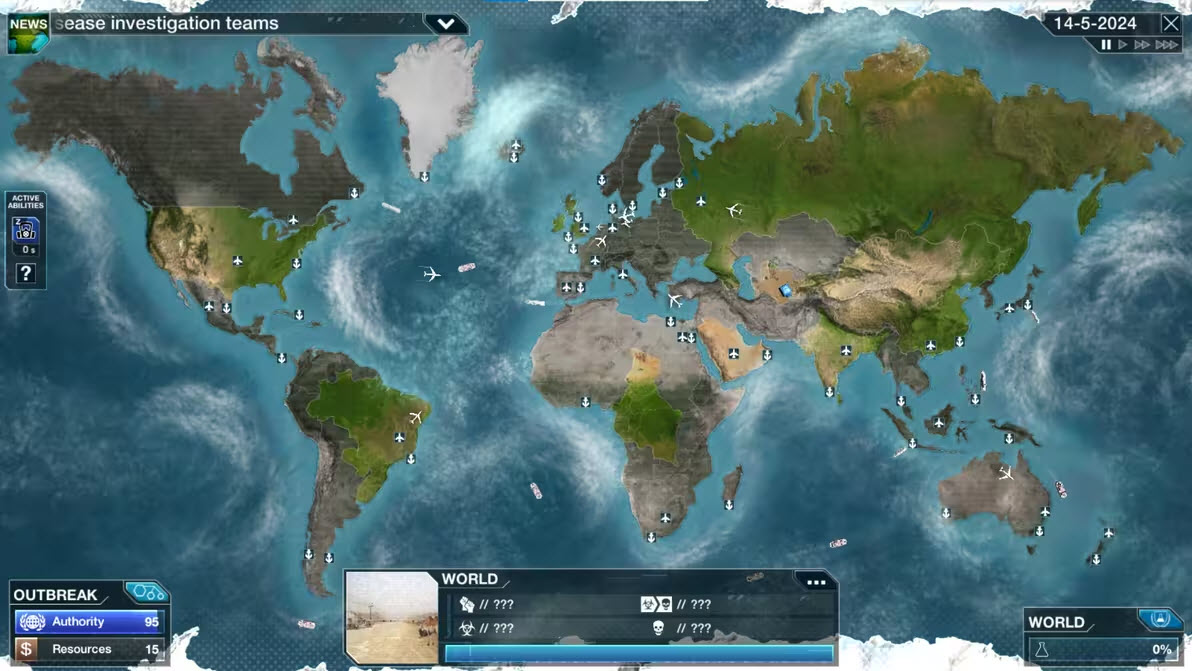The image size is (1192, 671).
Task: Select the Madagascar seaport anchor icon
Action: point(728,505)
